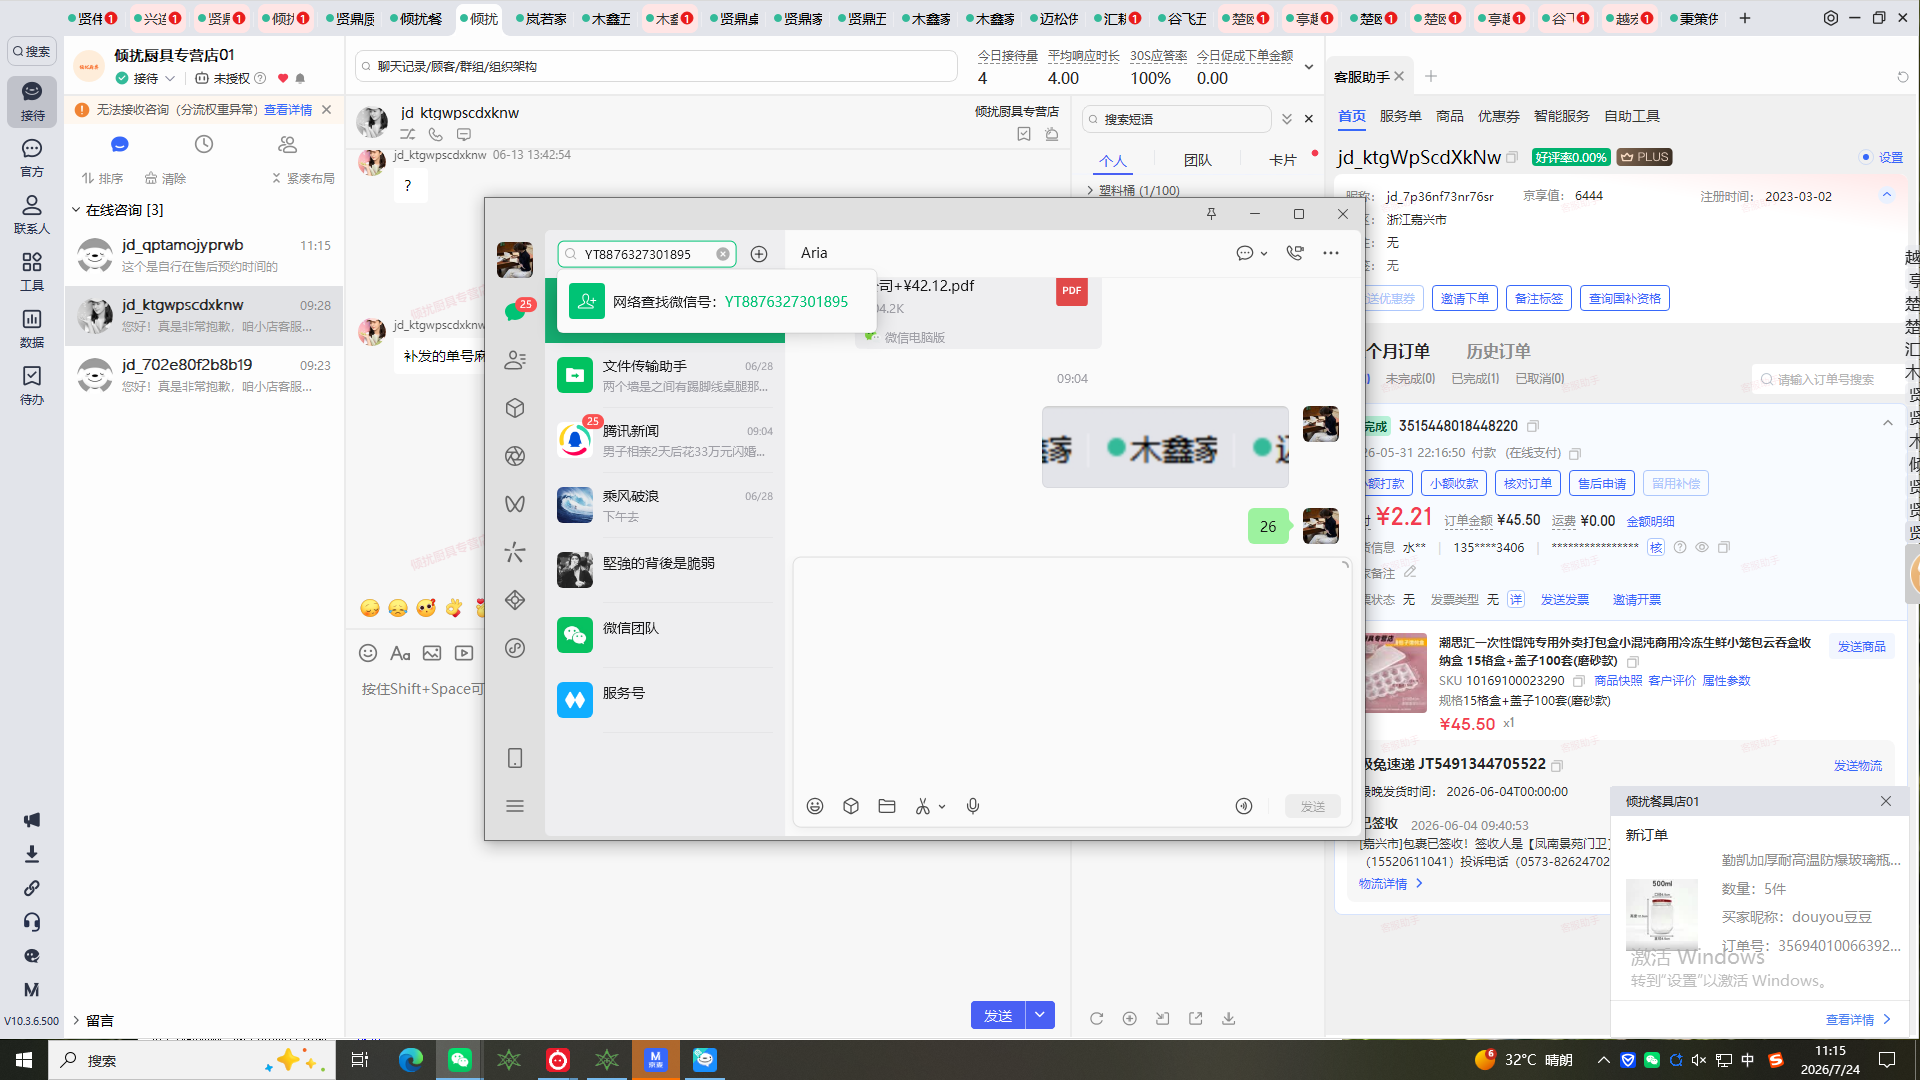Open the 工具 tools section in sidebar
This screenshot has width=1920, height=1080.
32,271
